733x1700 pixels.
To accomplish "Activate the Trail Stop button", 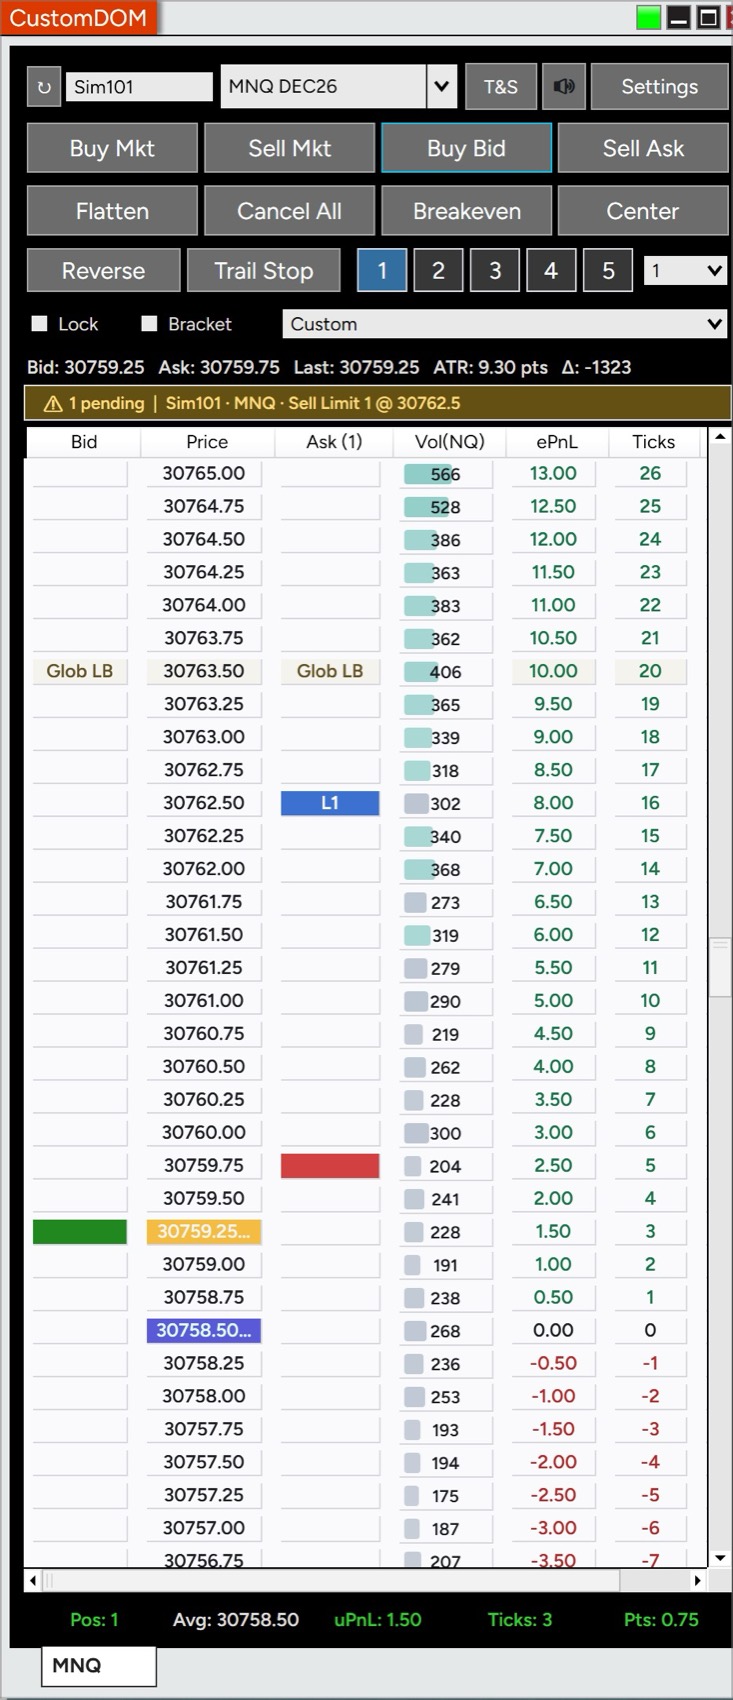I will coord(264,271).
